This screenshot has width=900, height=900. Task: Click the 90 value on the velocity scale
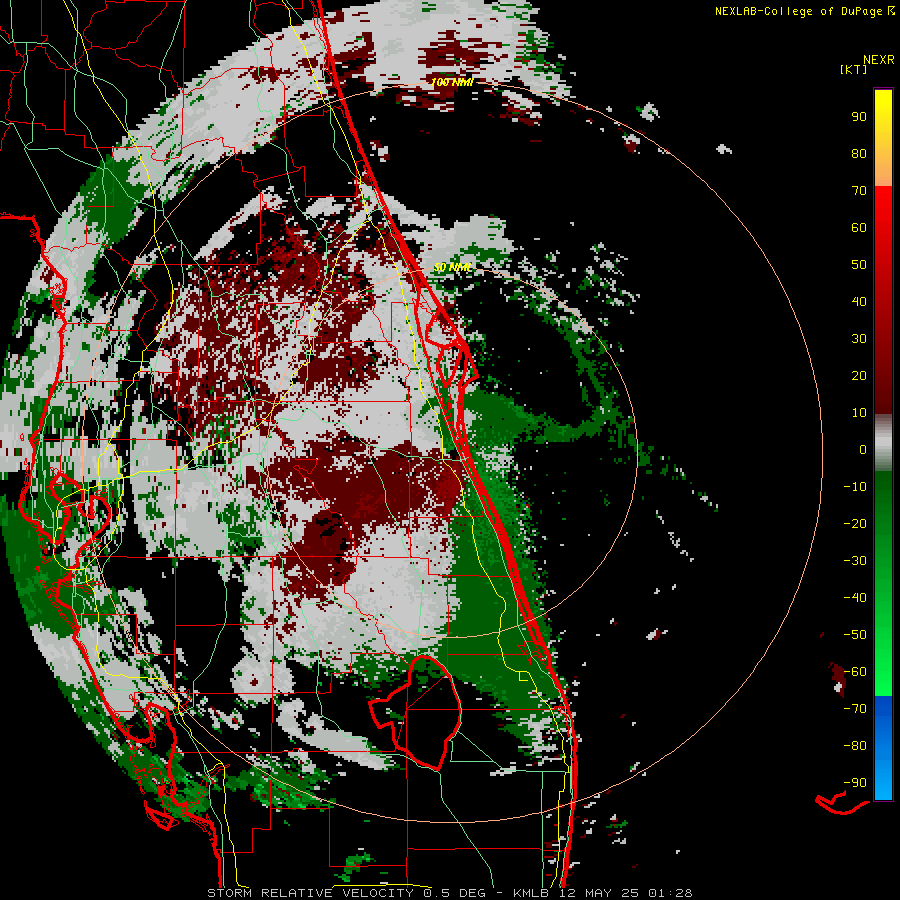point(859,117)
